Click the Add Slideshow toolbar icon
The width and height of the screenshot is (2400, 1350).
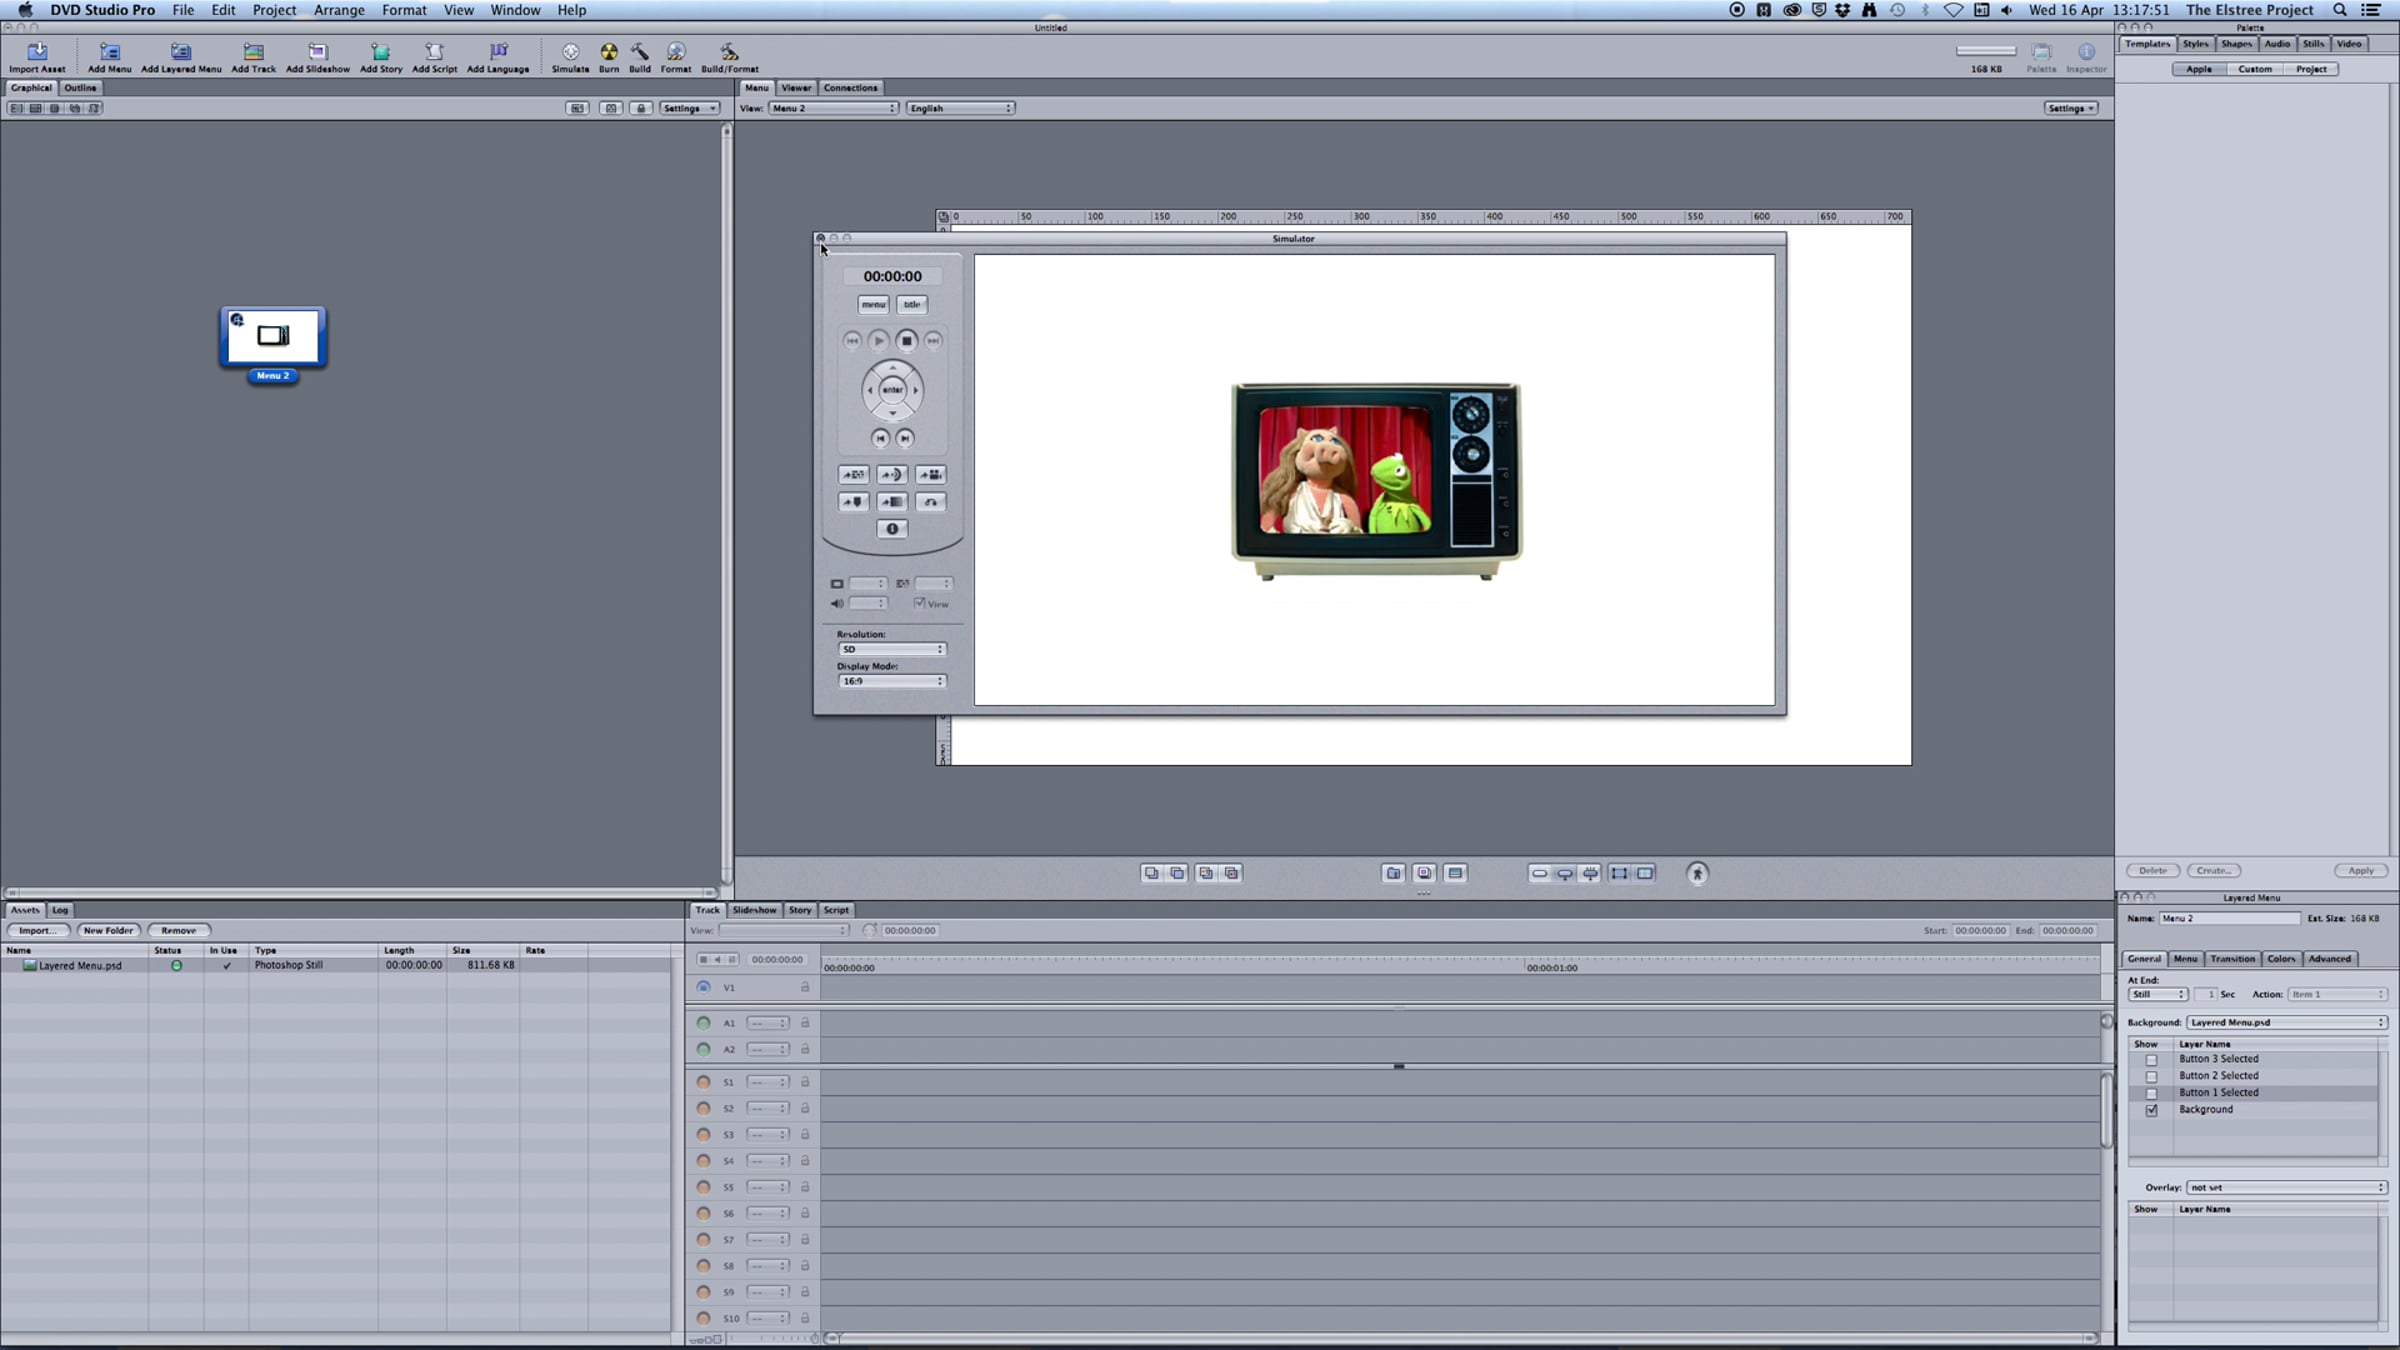317,52
